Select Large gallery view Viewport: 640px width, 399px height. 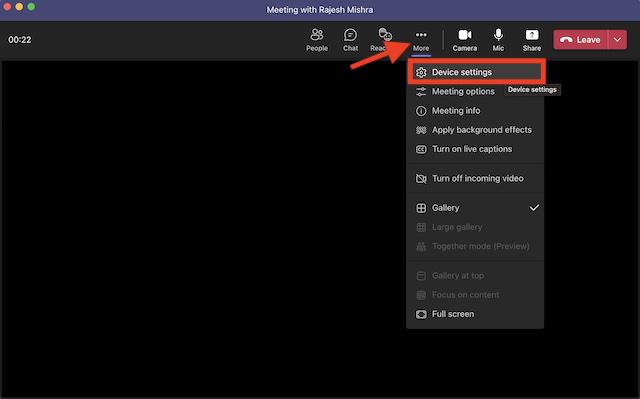[475, 227]
